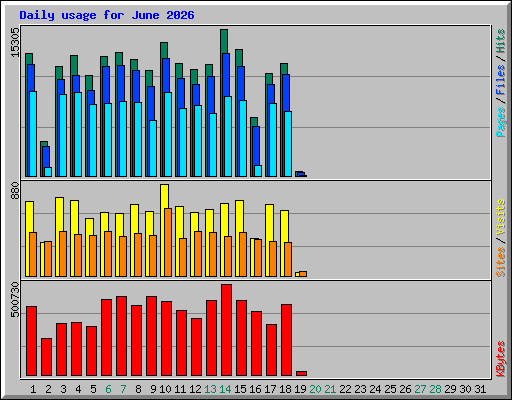
Task: Click the cyan pages bar for day 9
Action: pos(153,148)
